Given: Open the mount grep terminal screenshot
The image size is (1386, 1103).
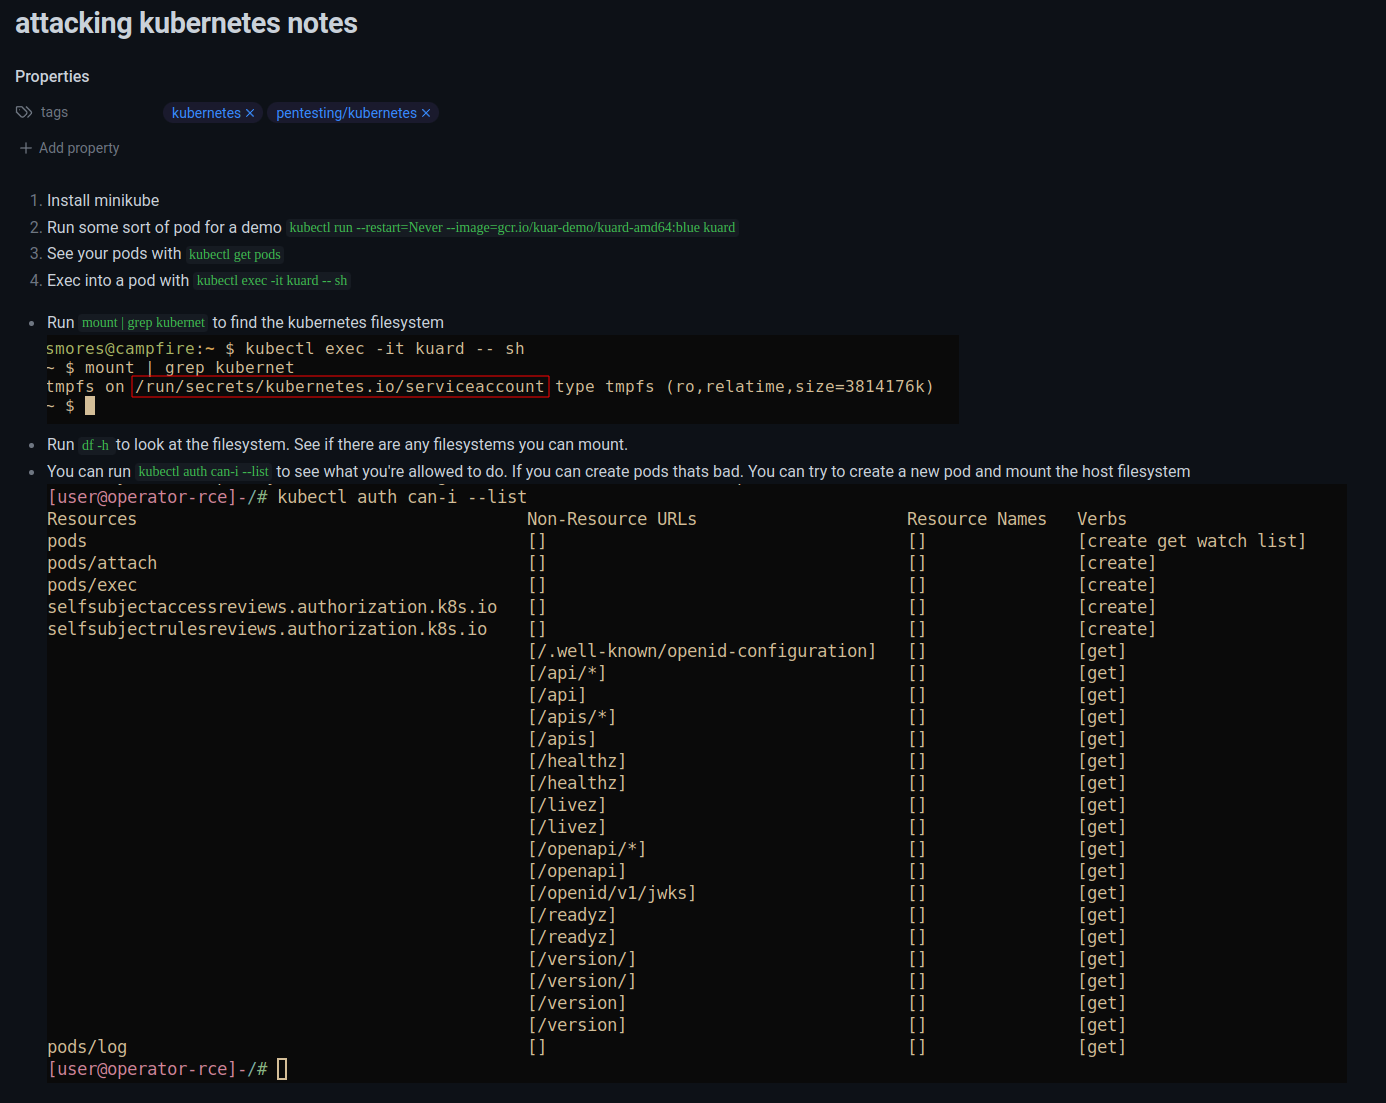Looking at the screenshot, I should (501, 379).
